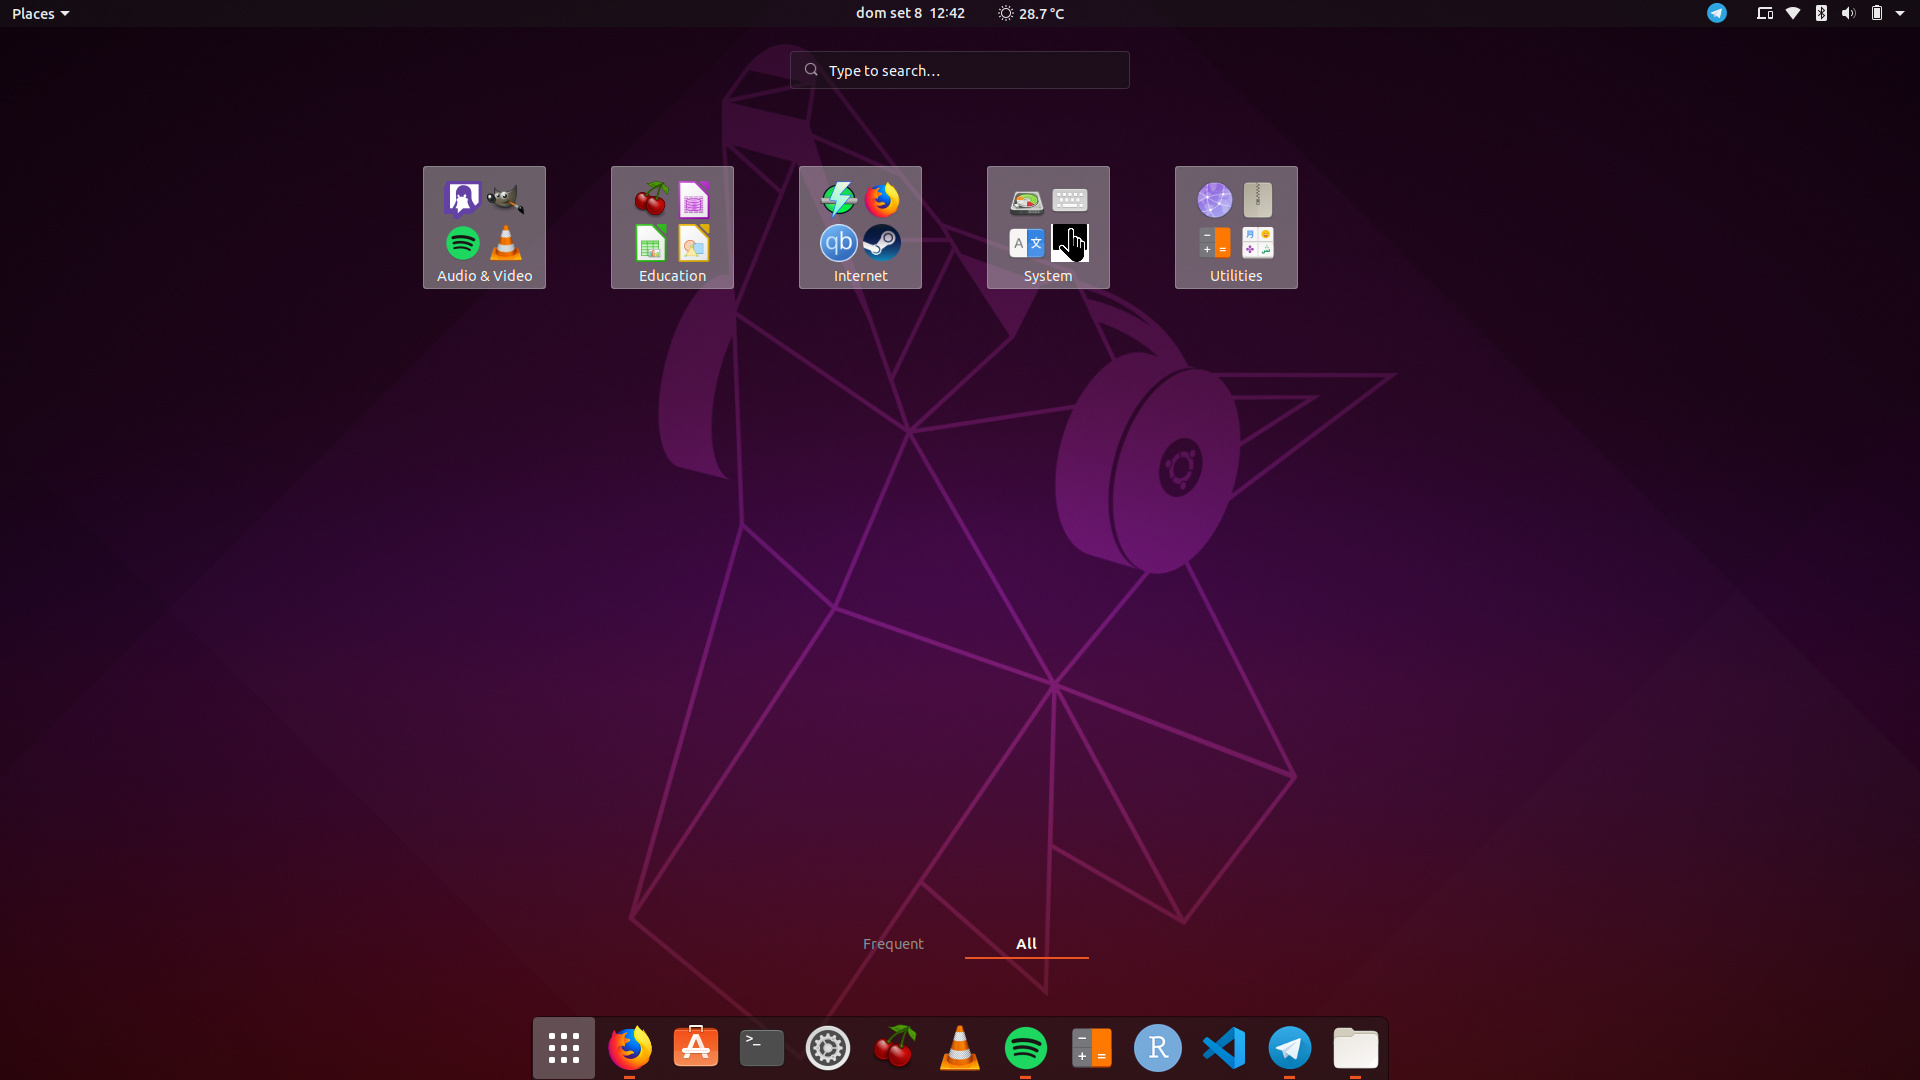1920x1080 pixels.
Task: Click the volume icon in top bar
Action: point(1848,13)
